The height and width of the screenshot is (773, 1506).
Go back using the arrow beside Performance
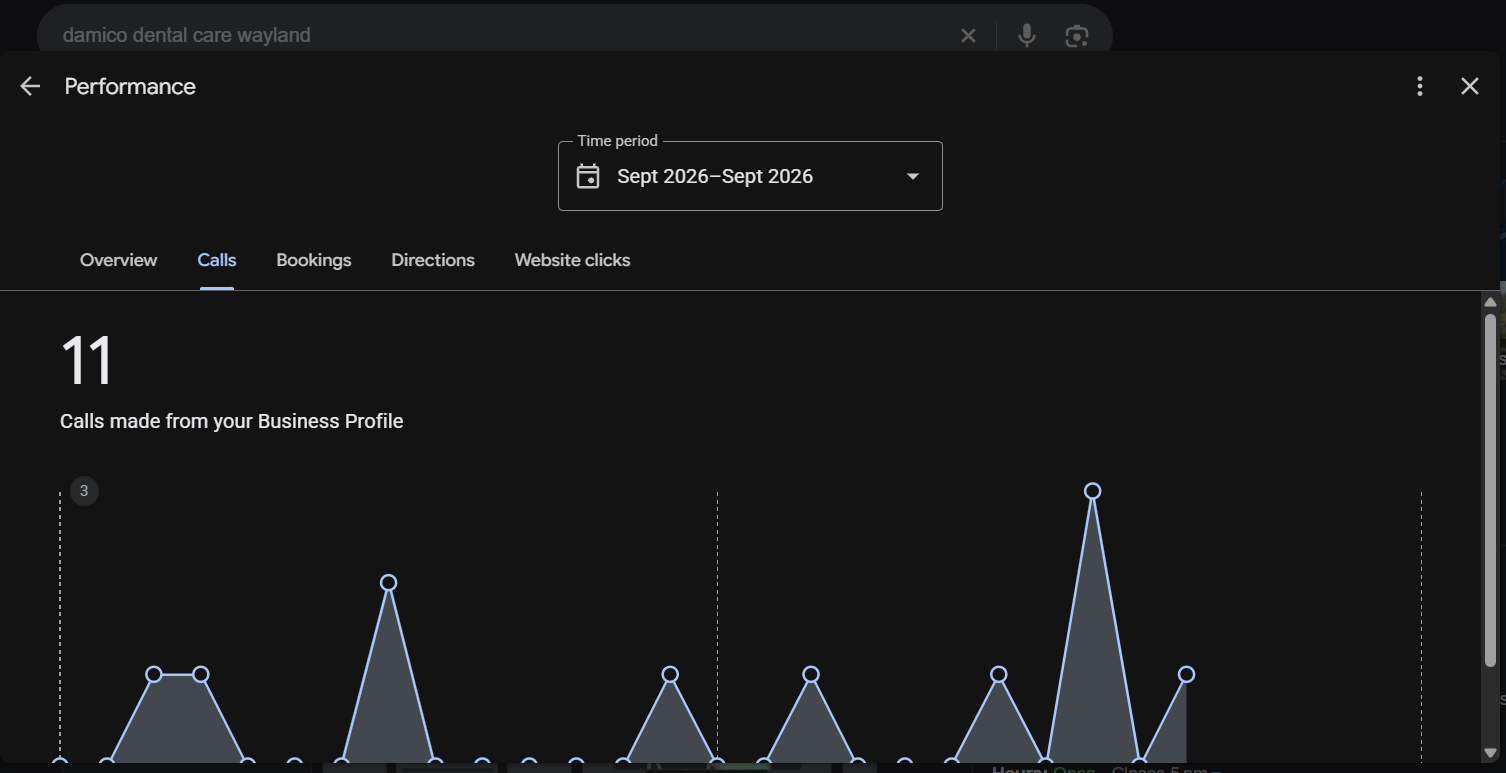tap(30, 86)
